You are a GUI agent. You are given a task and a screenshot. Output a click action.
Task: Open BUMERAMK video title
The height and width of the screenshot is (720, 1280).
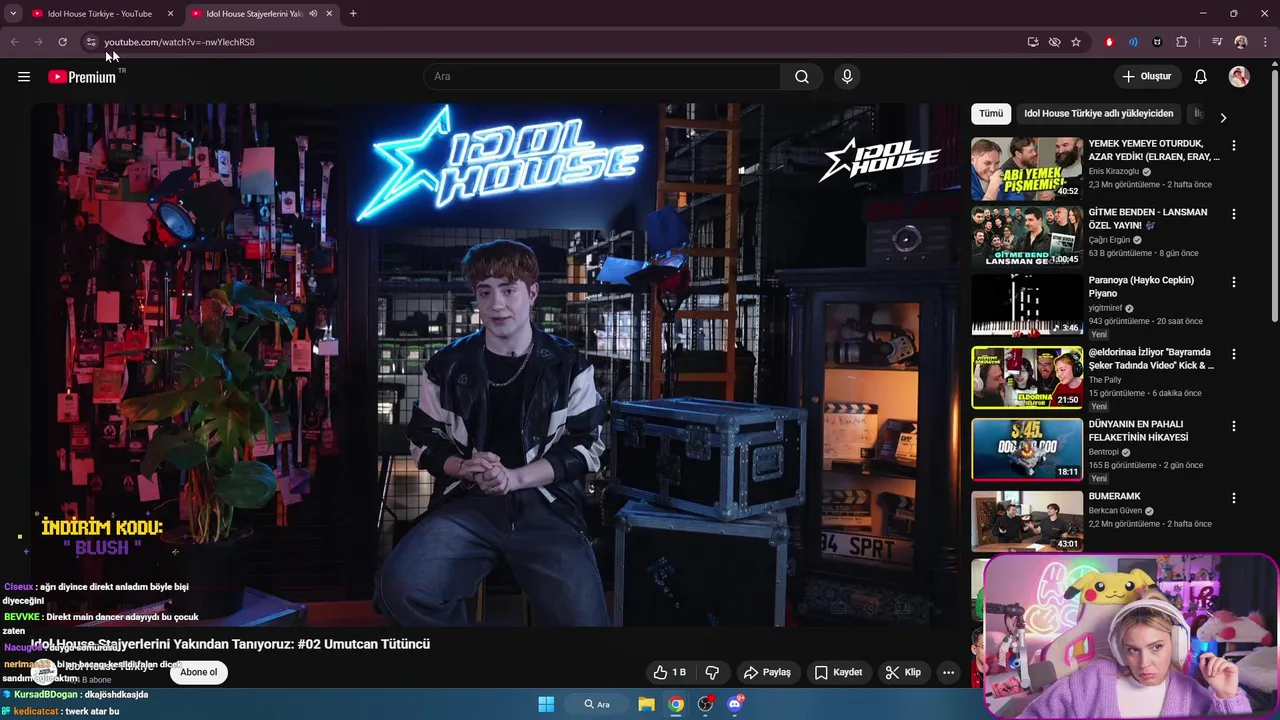(x=1114, y=497)
